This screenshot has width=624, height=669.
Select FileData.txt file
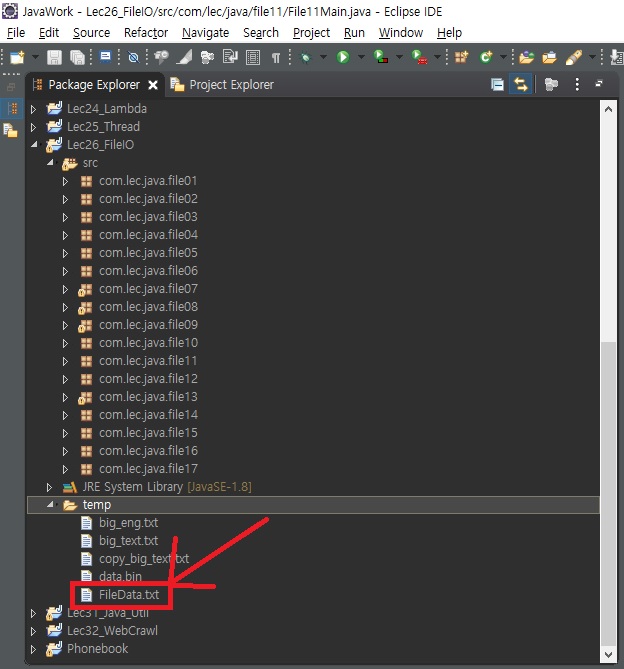coord(128,595)
